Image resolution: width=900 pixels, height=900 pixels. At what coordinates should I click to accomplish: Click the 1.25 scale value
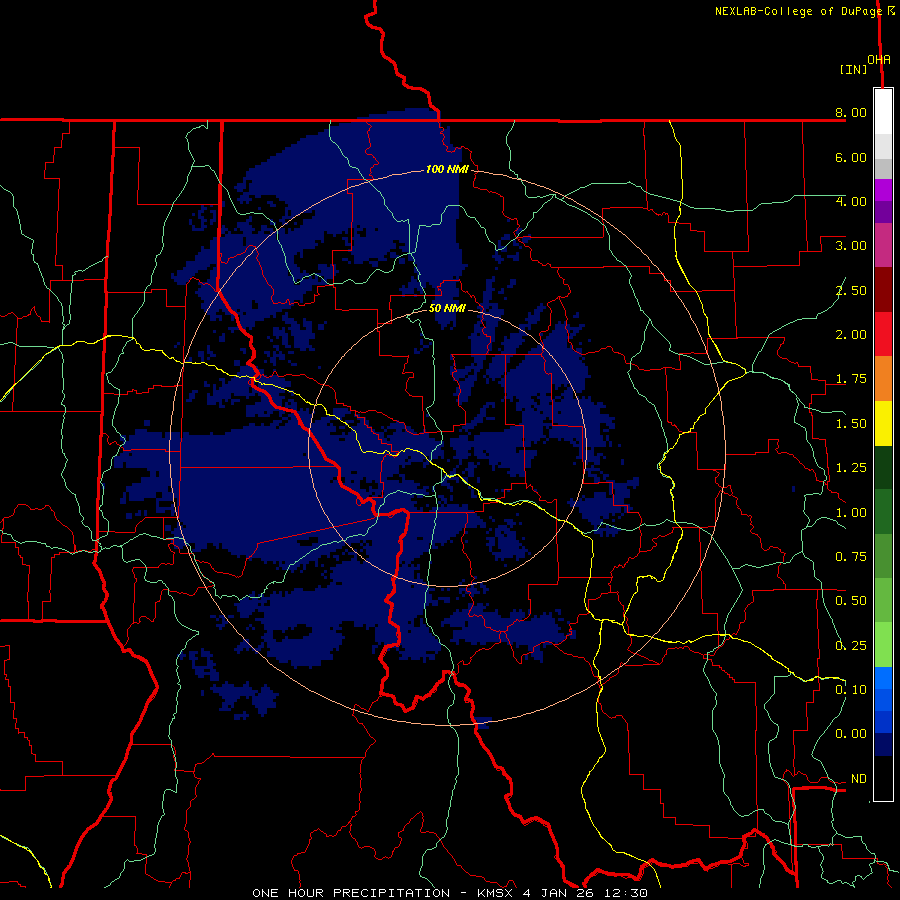(x=851, y=468)
